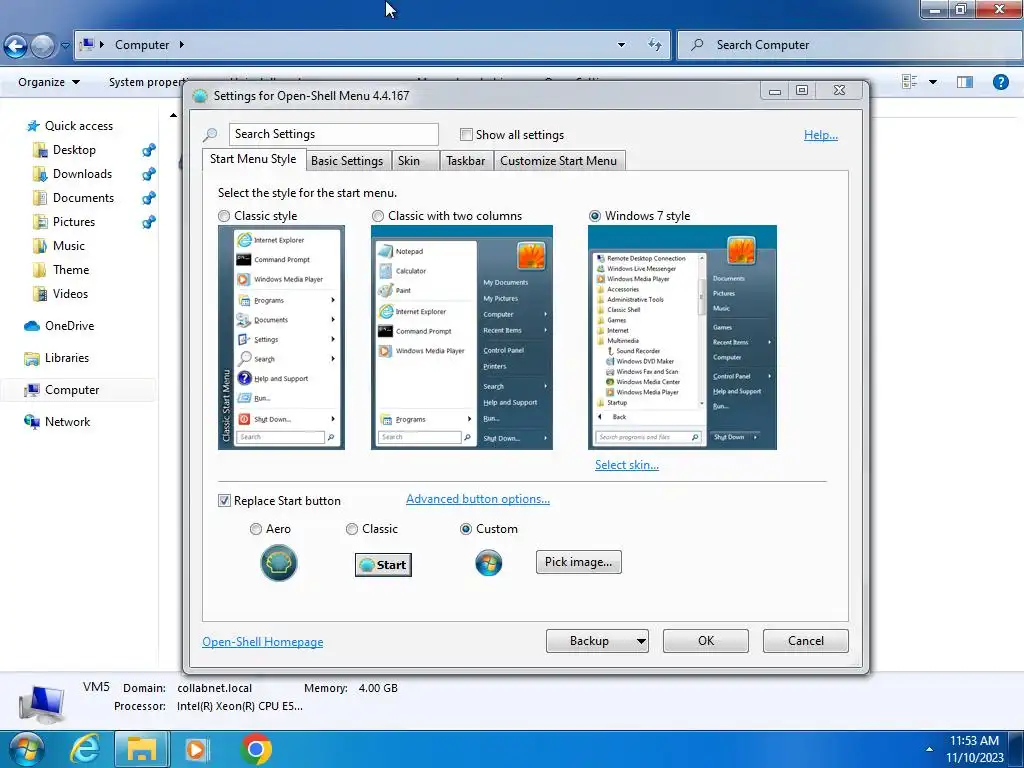This screenshot has width=1024, height=768.
Task: Click the Cancel button
Action: [806, 641]
